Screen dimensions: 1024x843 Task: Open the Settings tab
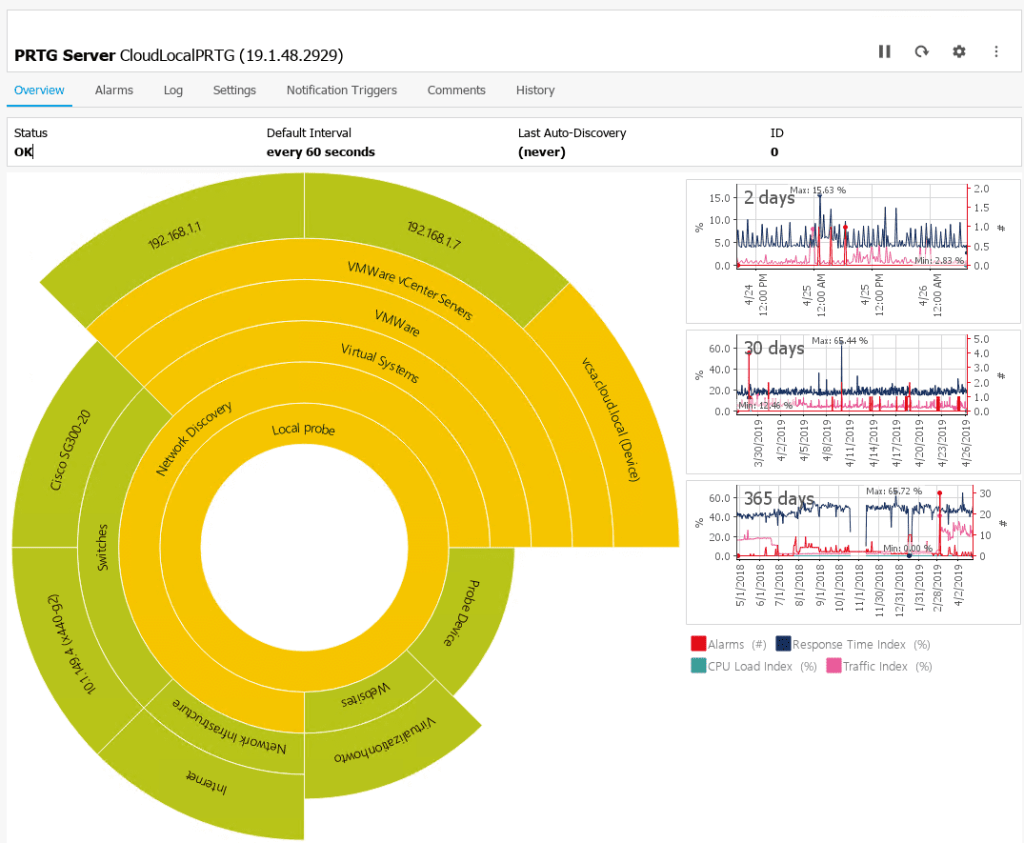point(234,90)
